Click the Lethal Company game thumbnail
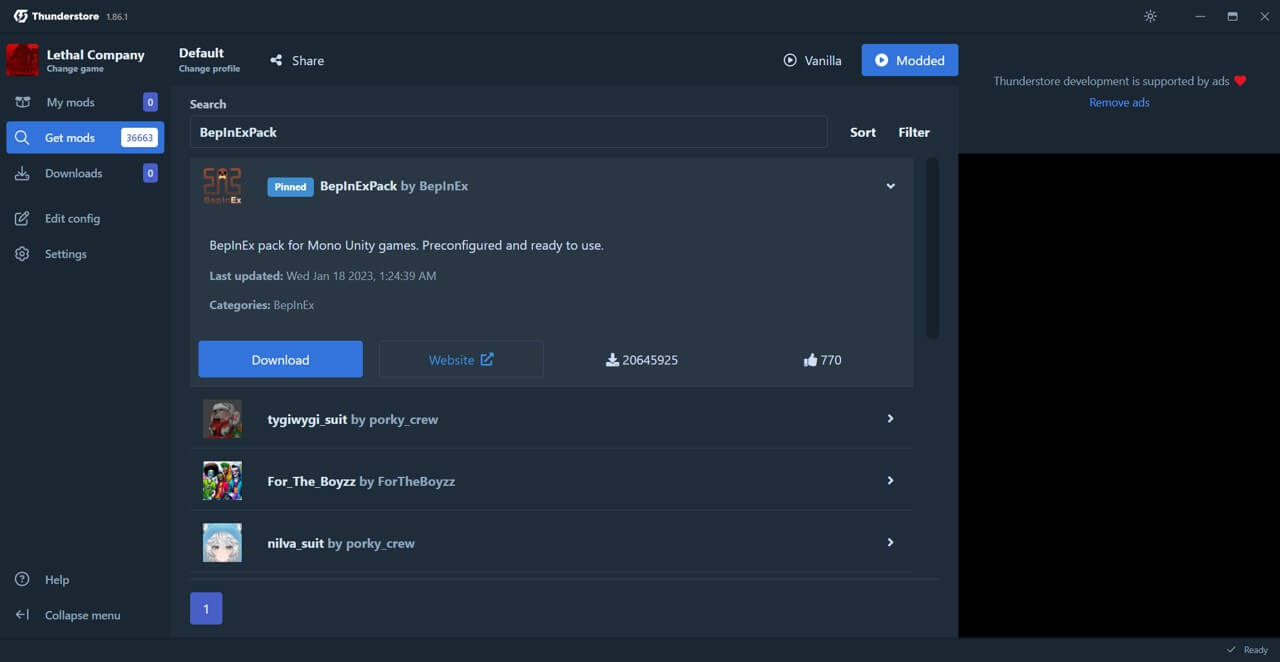Viewport: 1280px width, 662px height. (22, 60)
